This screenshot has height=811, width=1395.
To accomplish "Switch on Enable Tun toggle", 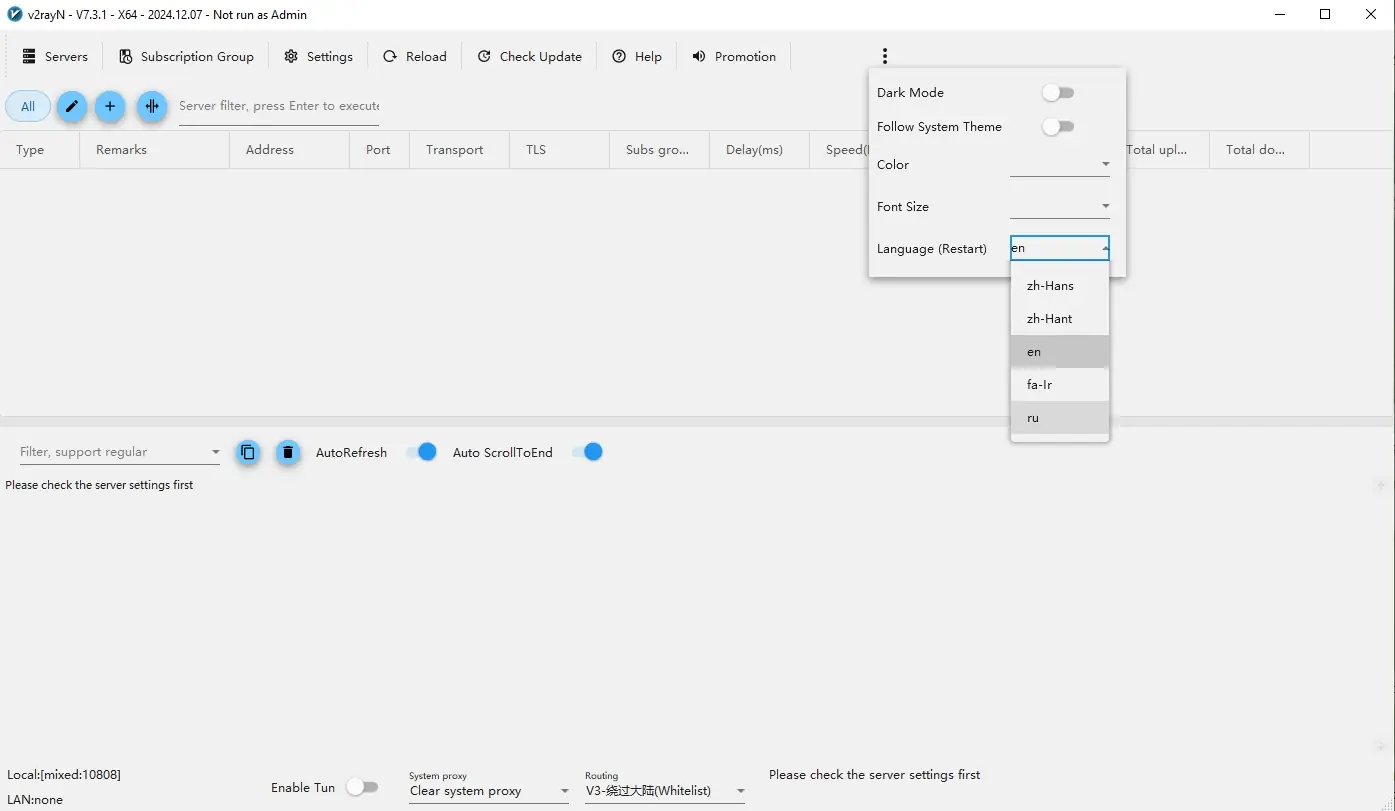I will point(362,787).
